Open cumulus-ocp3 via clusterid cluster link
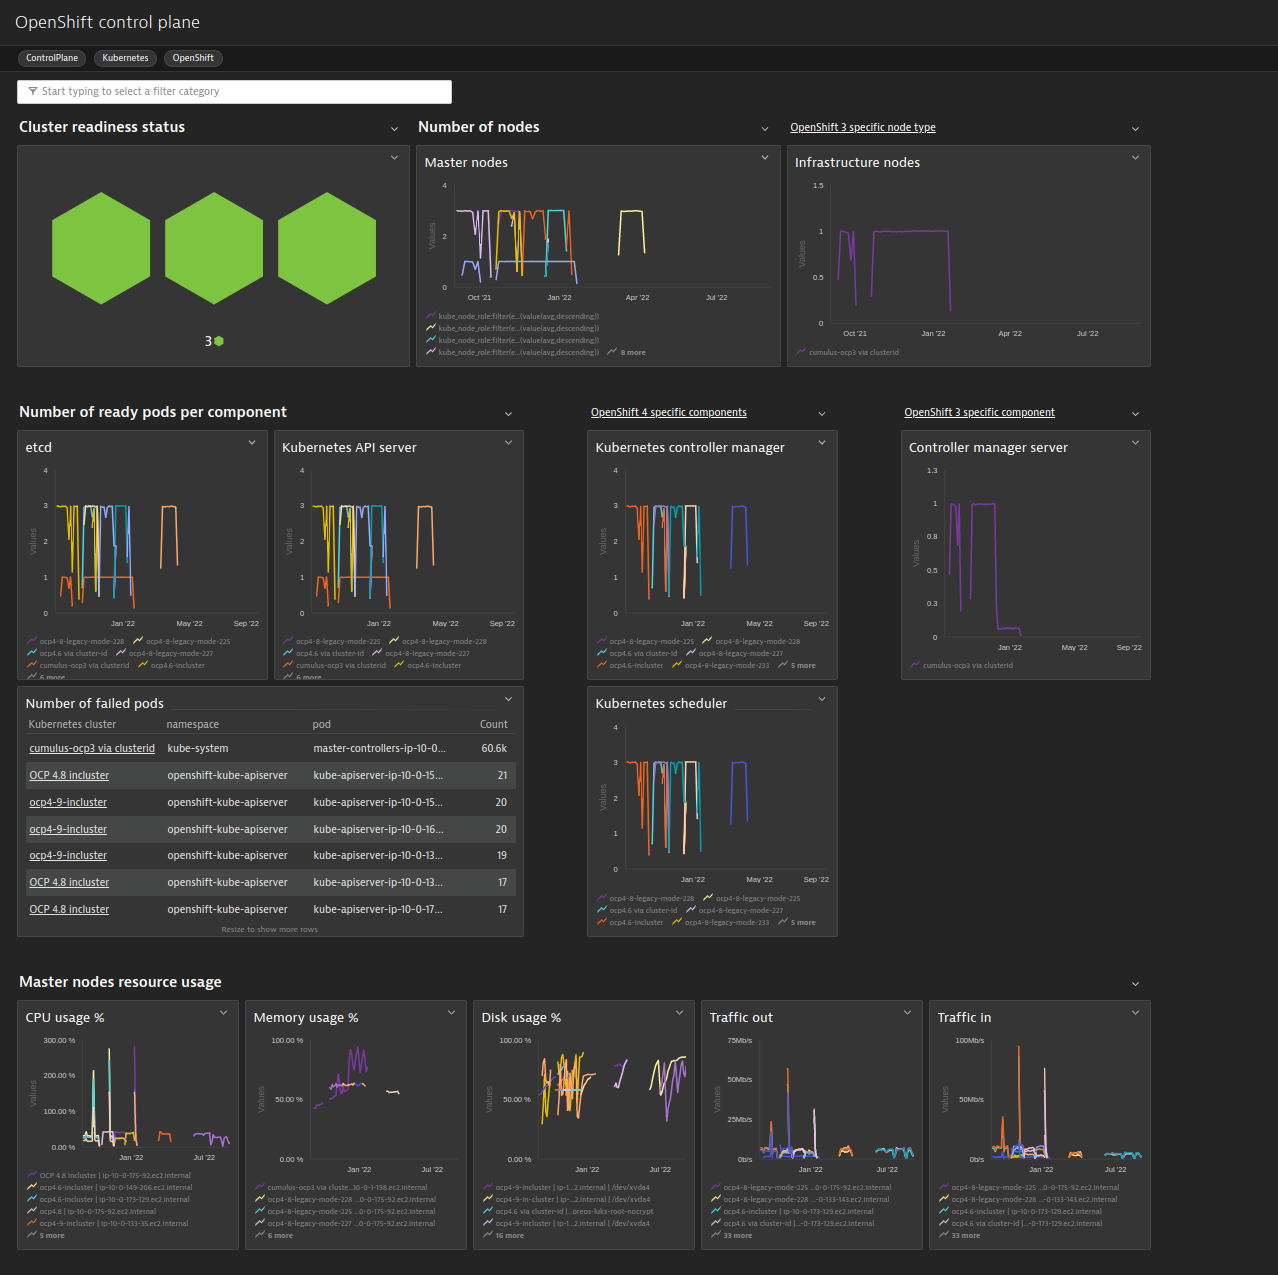The image size is (1278, 1275). point(92,748)
